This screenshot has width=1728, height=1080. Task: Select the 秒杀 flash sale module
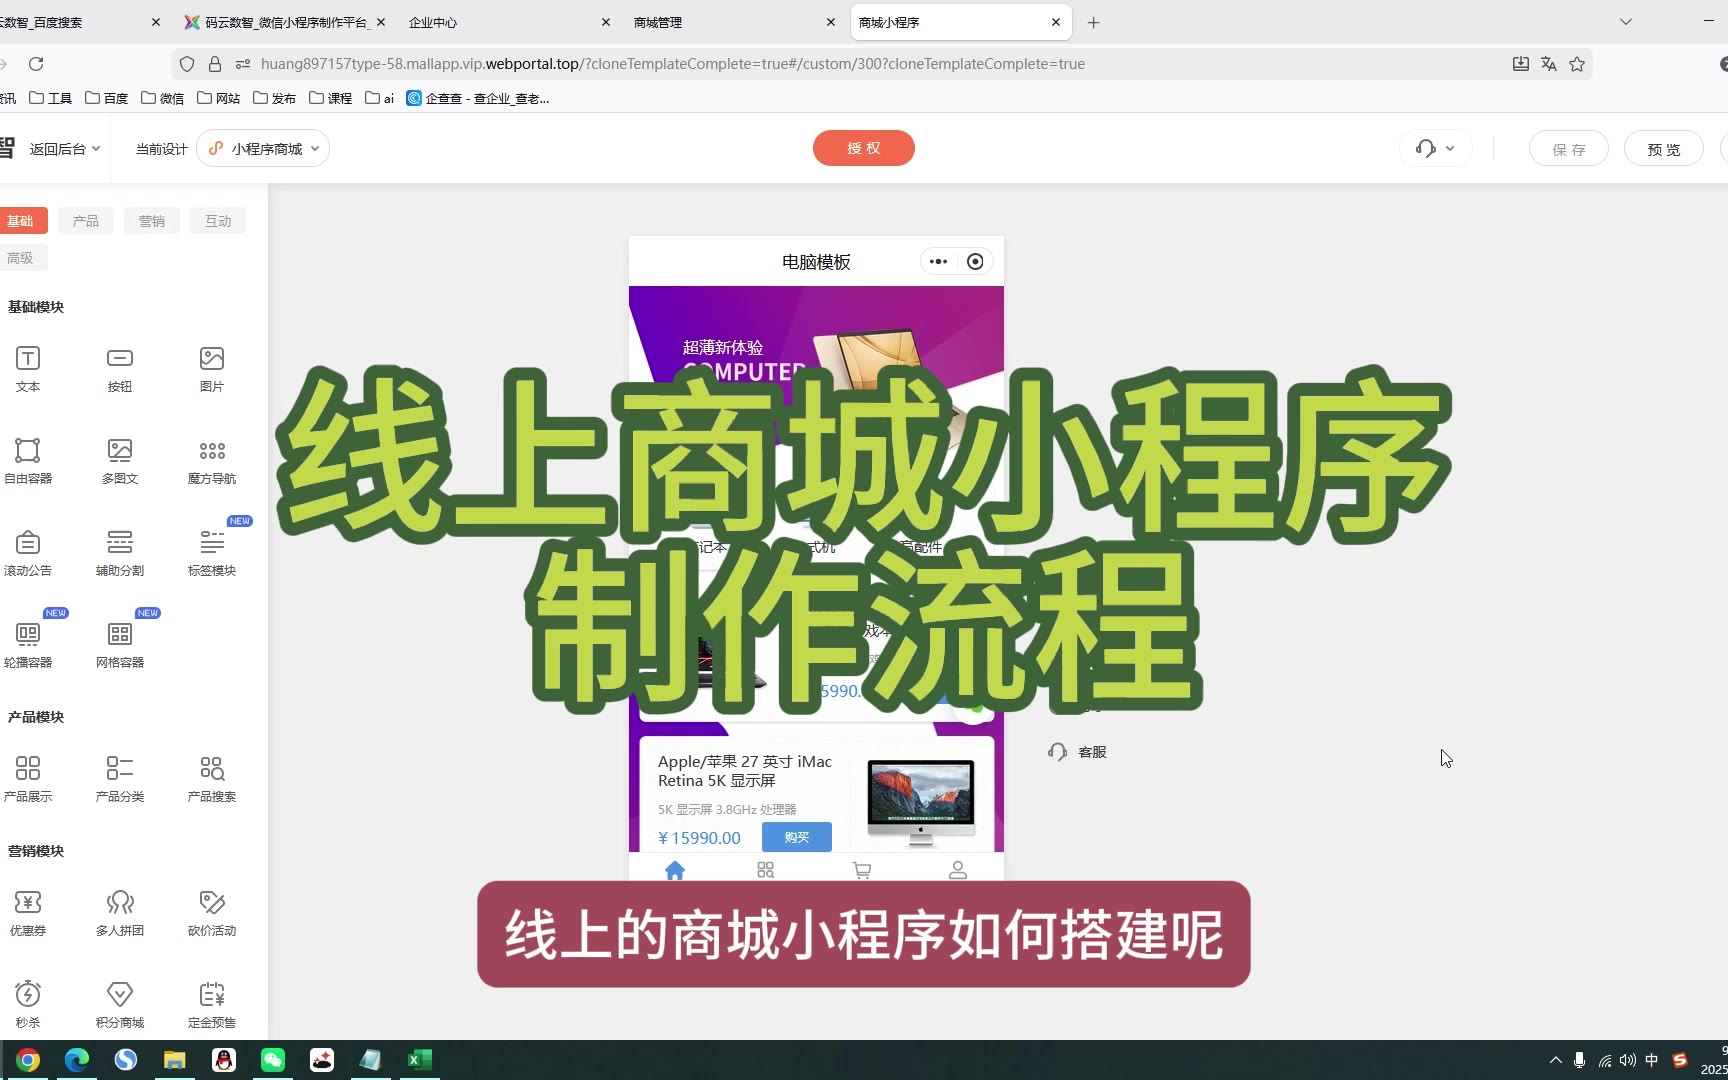point(28,995)
